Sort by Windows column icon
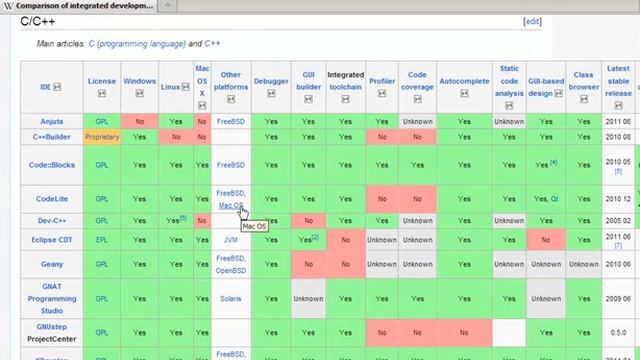Image resolution: width=640 pixels, height=360 pixels. [x=140, y=93]
